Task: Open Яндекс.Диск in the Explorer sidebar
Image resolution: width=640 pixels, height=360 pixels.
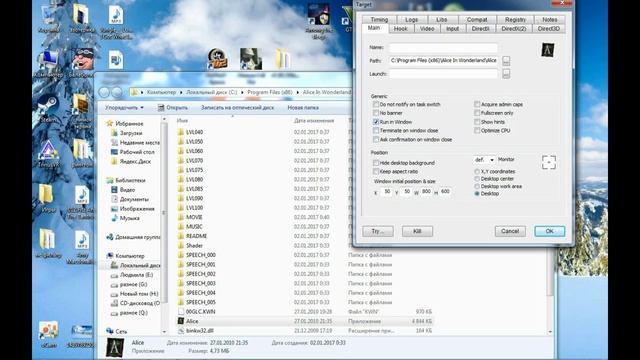Action: (x=131, y=162)
